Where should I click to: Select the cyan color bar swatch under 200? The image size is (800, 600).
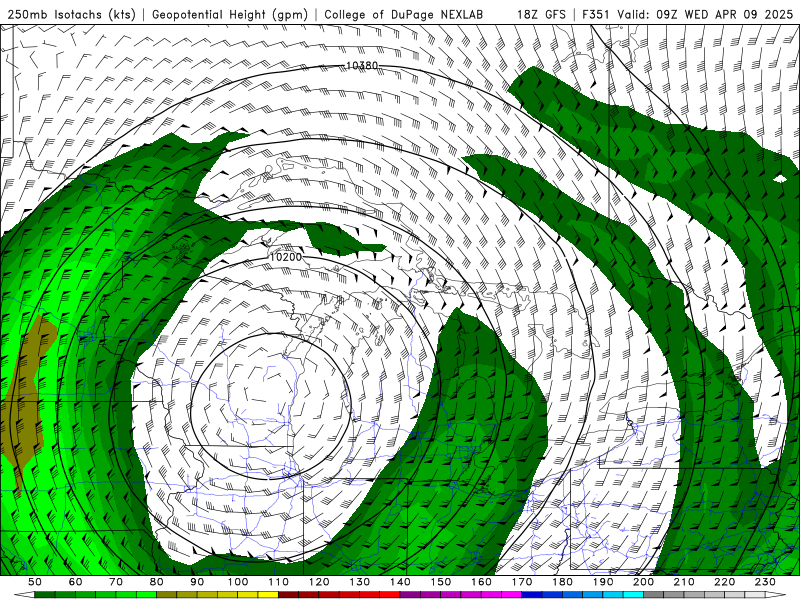(634, 595)
